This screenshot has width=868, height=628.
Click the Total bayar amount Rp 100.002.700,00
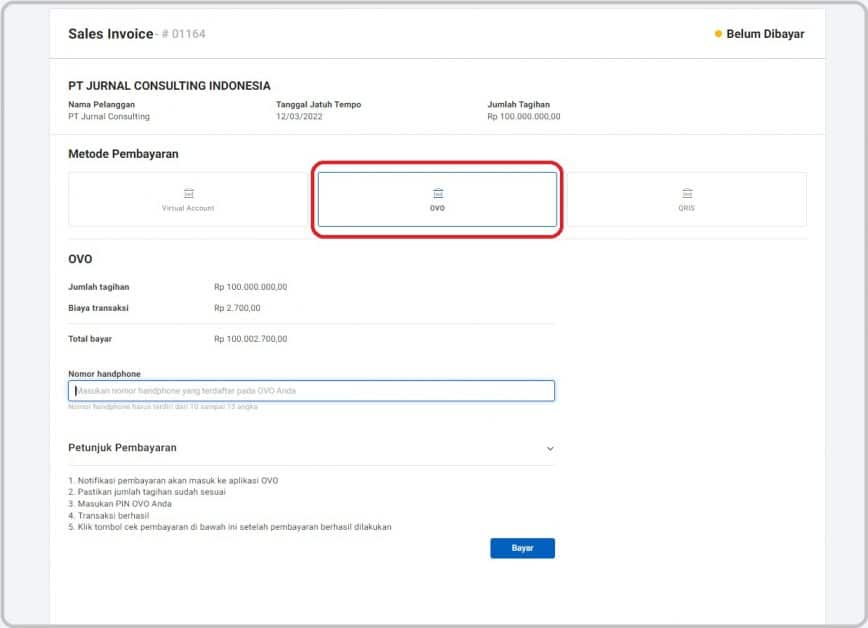251,339
